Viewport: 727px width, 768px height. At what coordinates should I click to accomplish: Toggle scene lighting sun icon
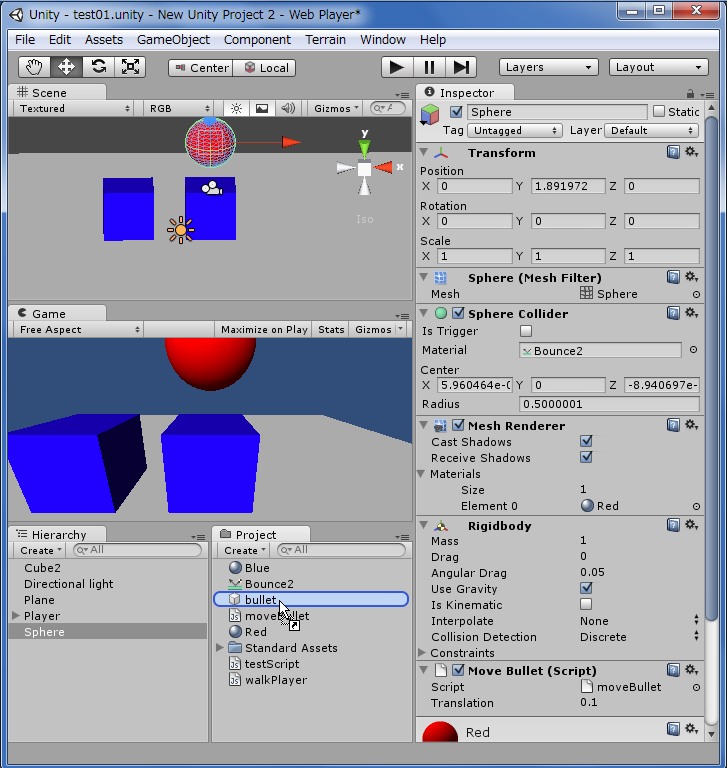coord(236,108)
